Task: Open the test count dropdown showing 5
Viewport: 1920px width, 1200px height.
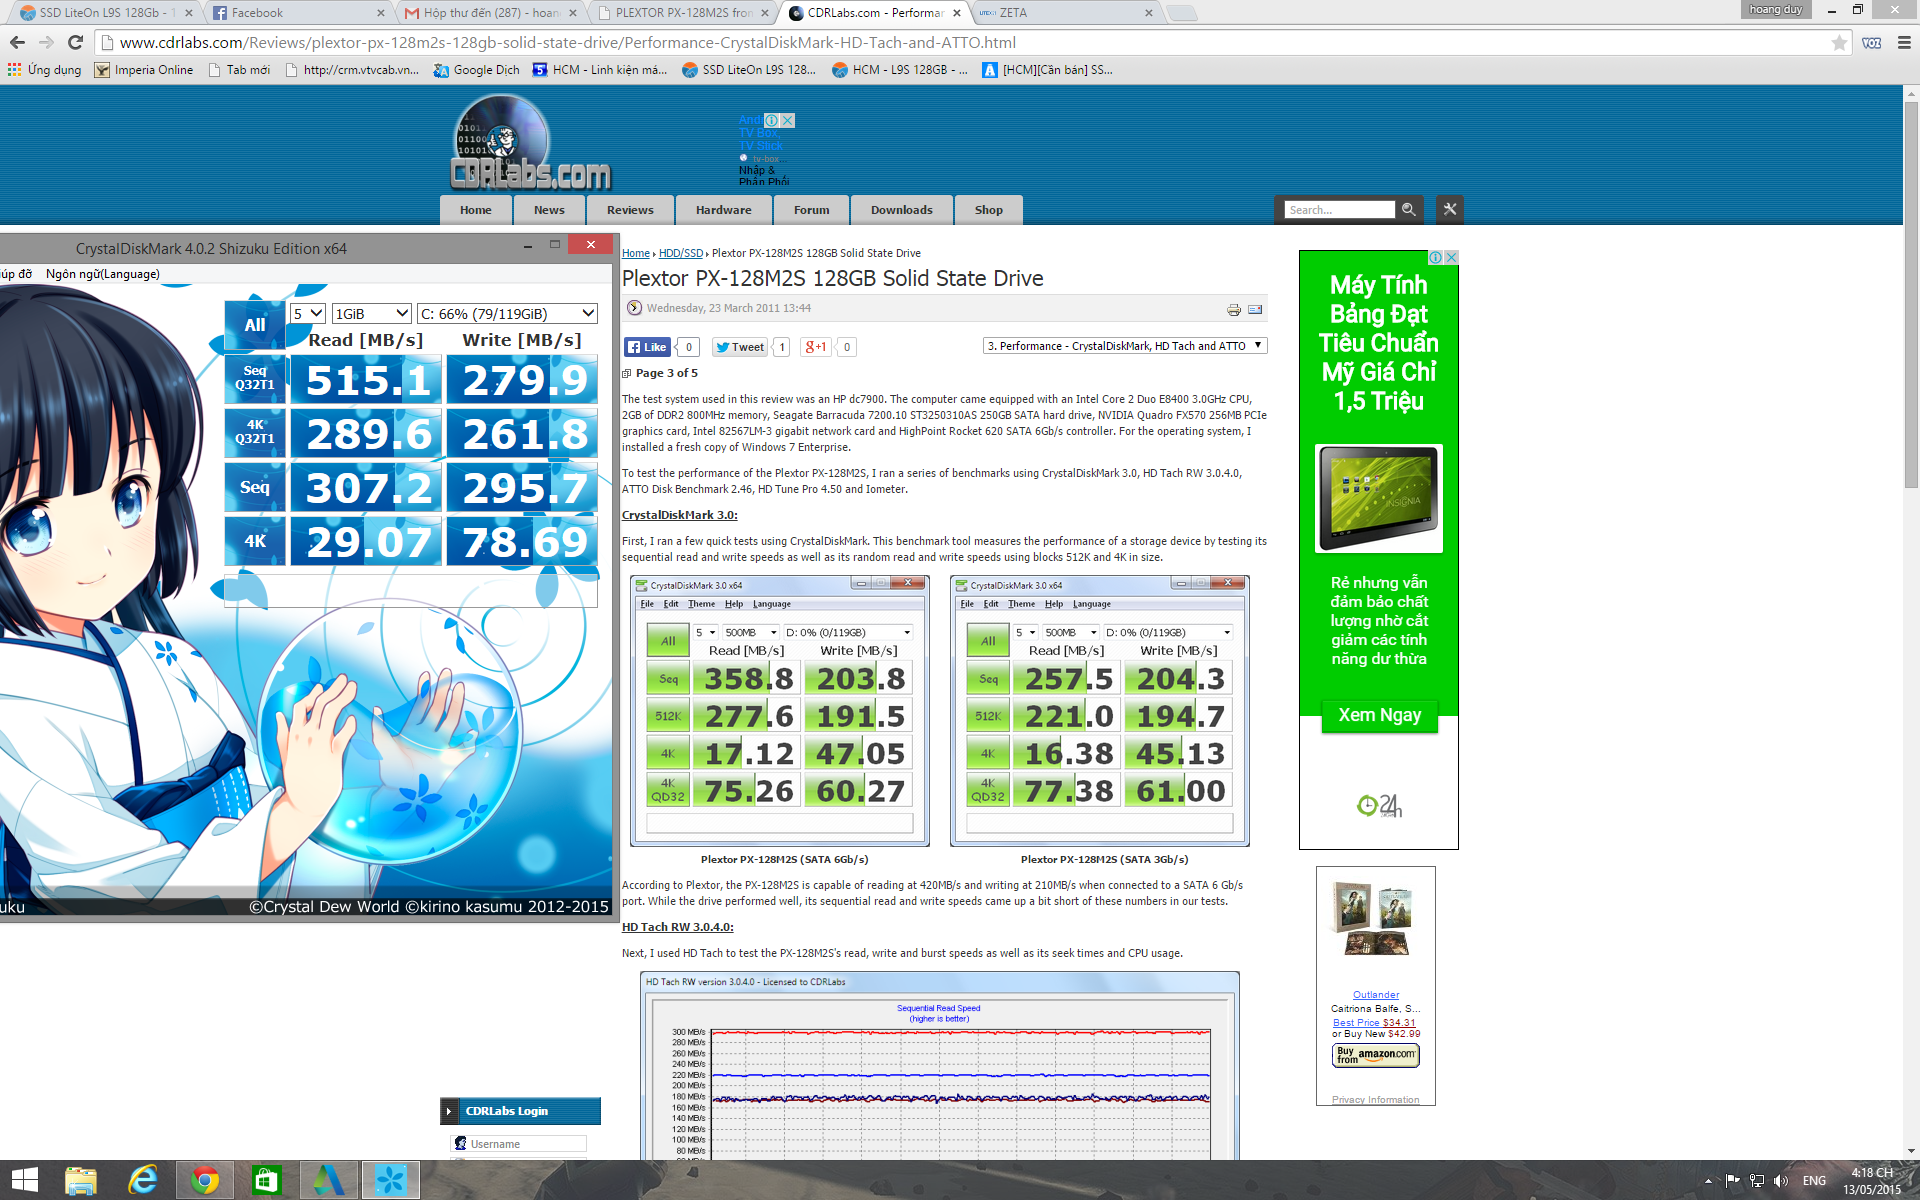Action: click(307, 313)
